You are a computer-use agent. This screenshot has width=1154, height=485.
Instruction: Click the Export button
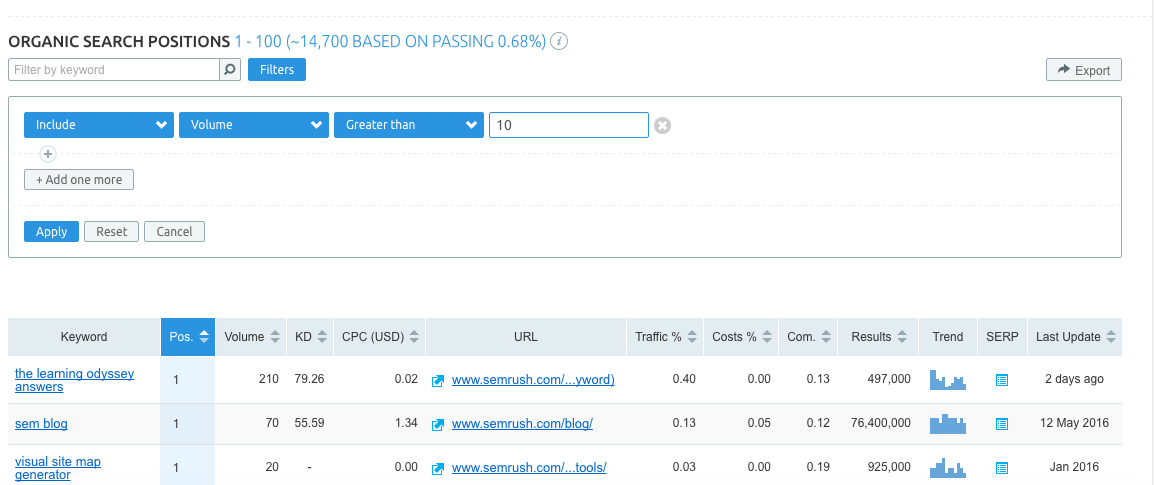pyautogui.click(x=1083, y=70)
